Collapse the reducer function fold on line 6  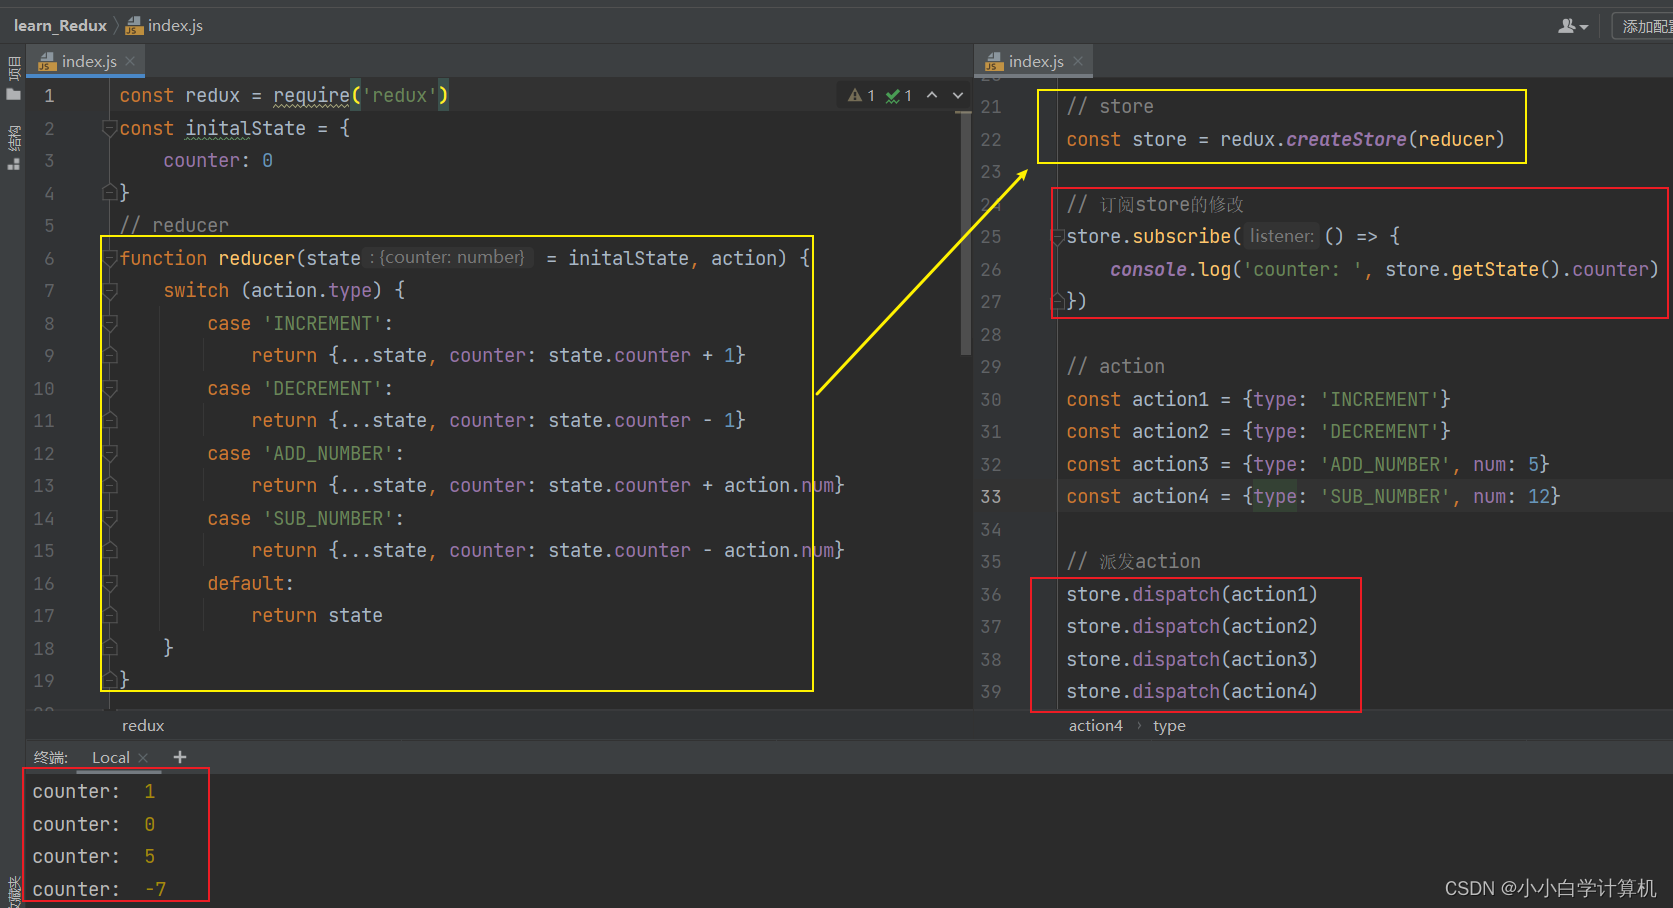click(x=110, y=258)
